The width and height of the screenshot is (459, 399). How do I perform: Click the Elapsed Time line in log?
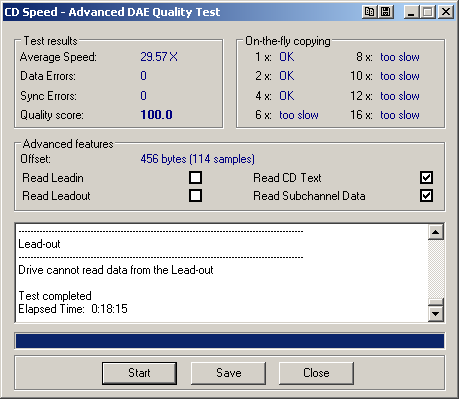pyautogui.click(x=73, y=309)
